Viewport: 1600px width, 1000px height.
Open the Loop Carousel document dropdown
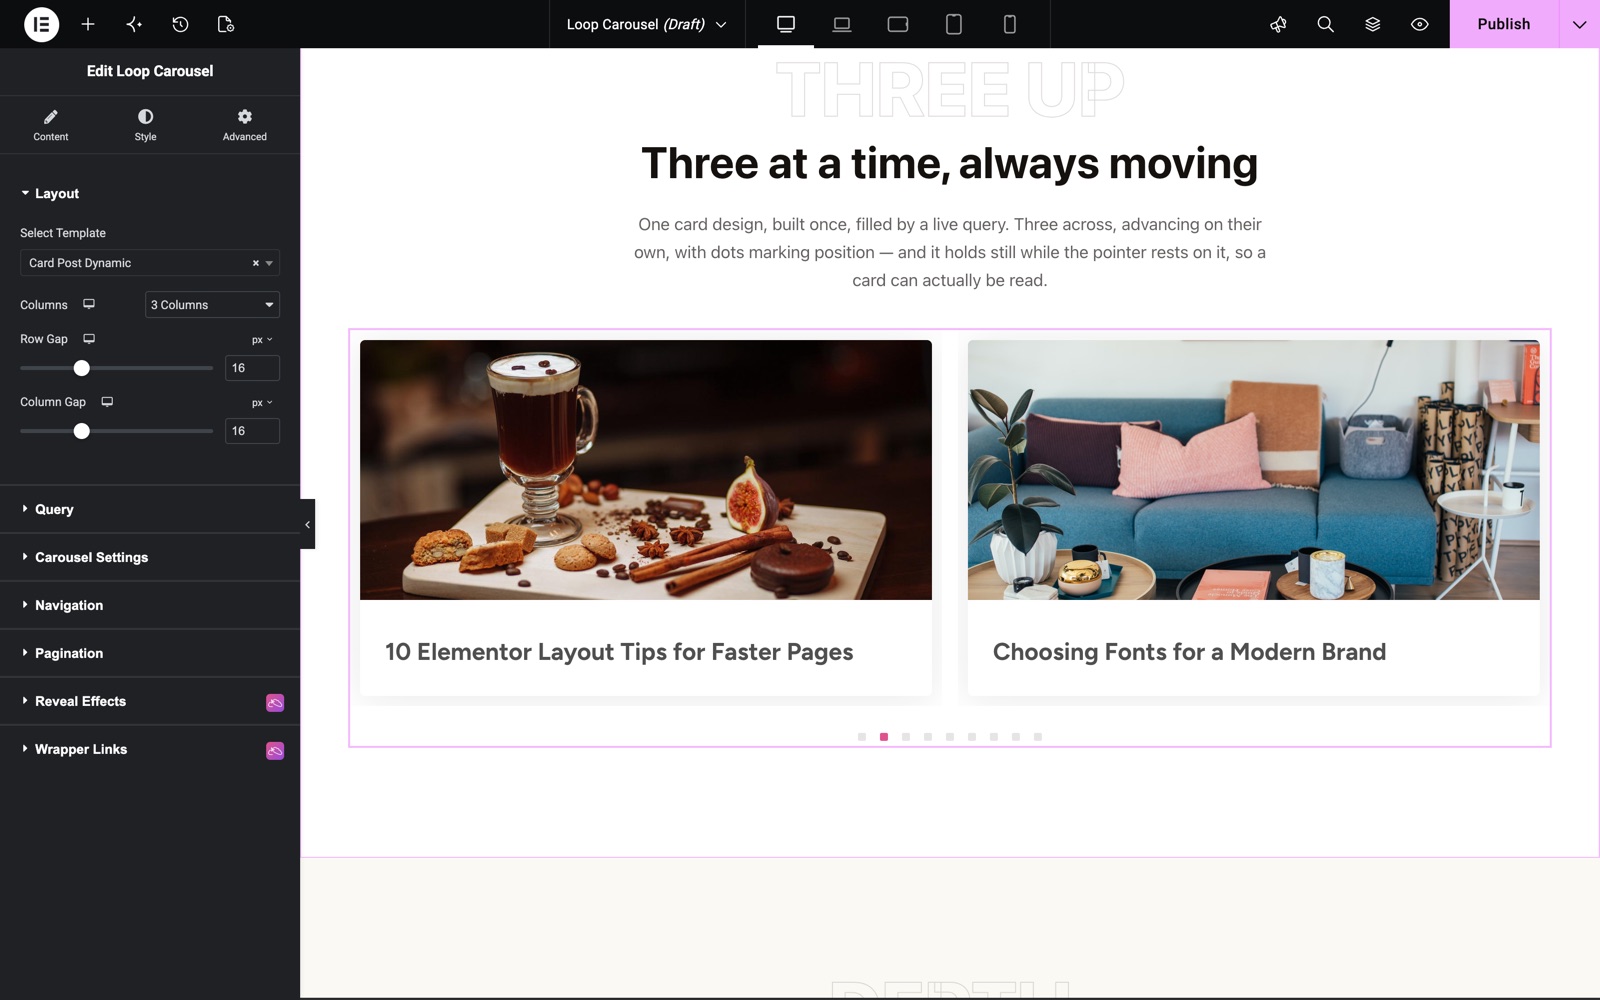point(646,24)
